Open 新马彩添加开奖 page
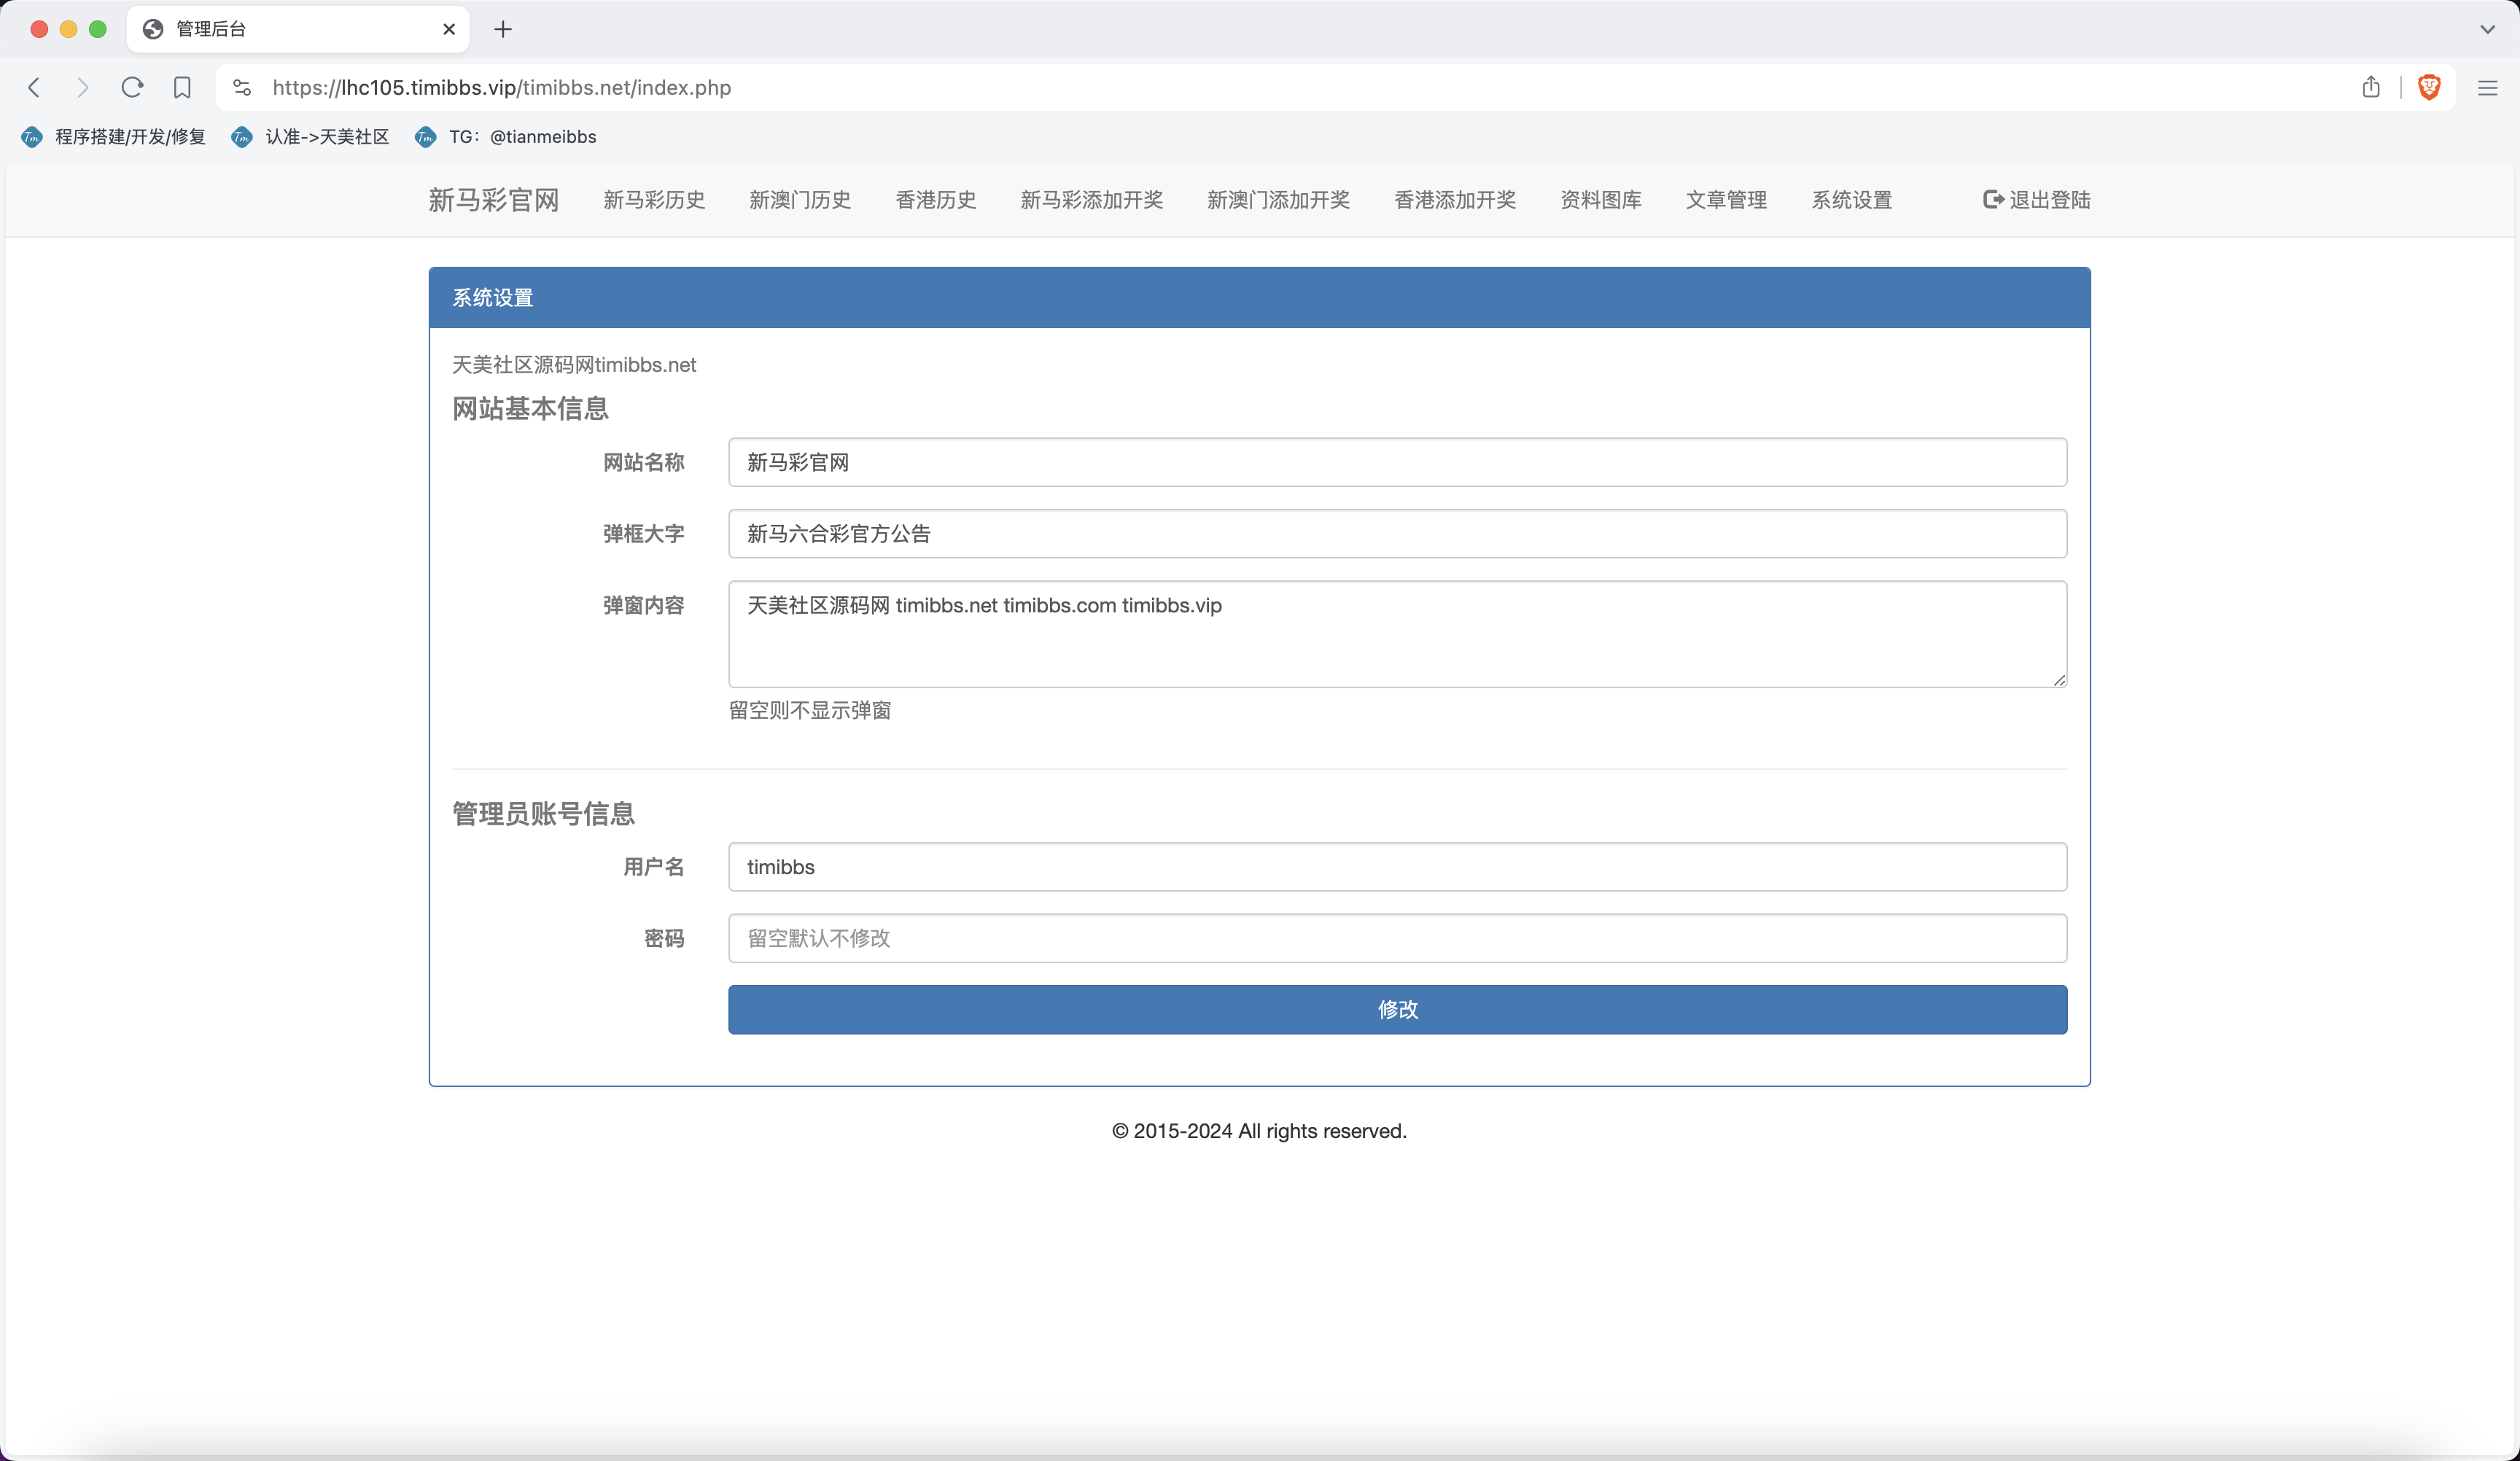 tap(1092, 200)
